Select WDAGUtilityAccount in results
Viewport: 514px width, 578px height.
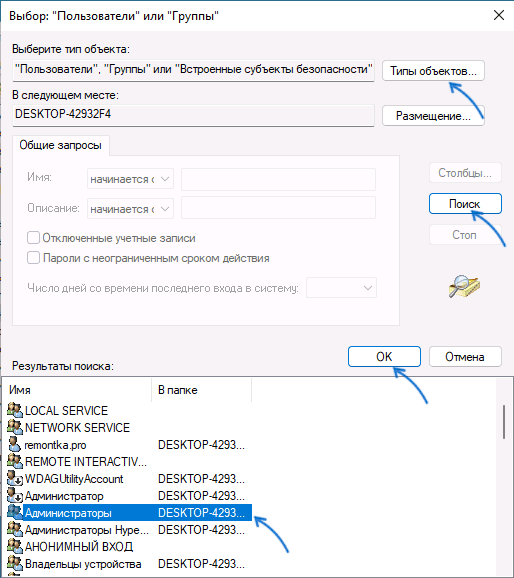tap(74, 478)
